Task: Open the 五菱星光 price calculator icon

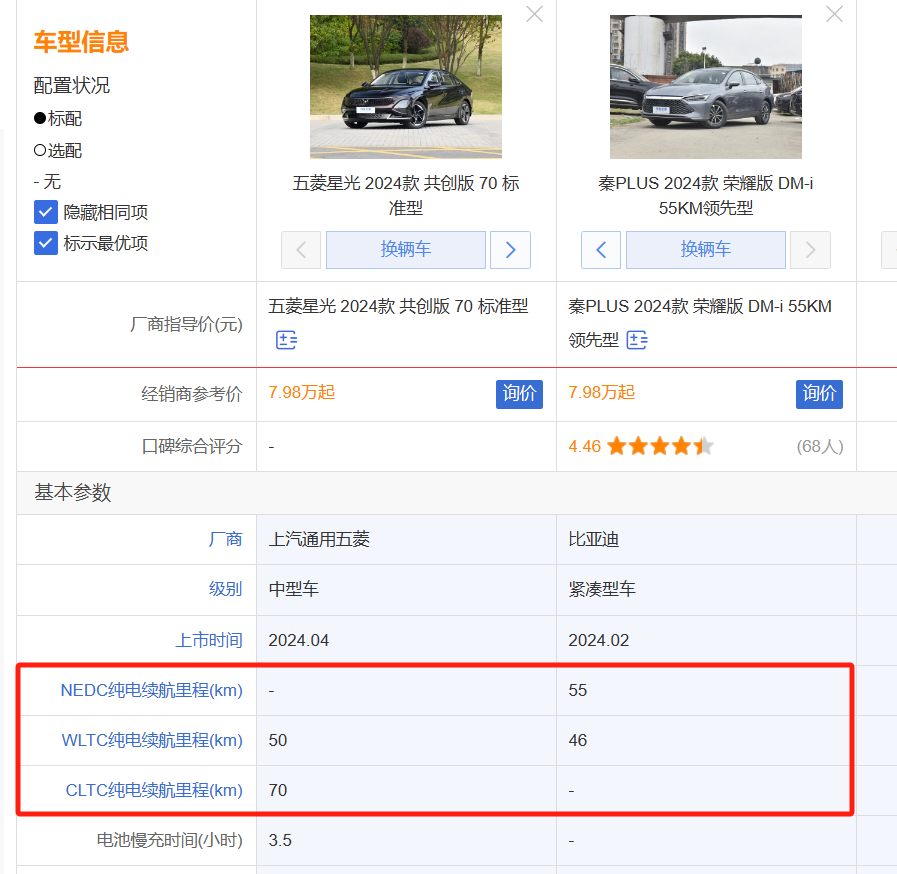Action: point(286,340)
